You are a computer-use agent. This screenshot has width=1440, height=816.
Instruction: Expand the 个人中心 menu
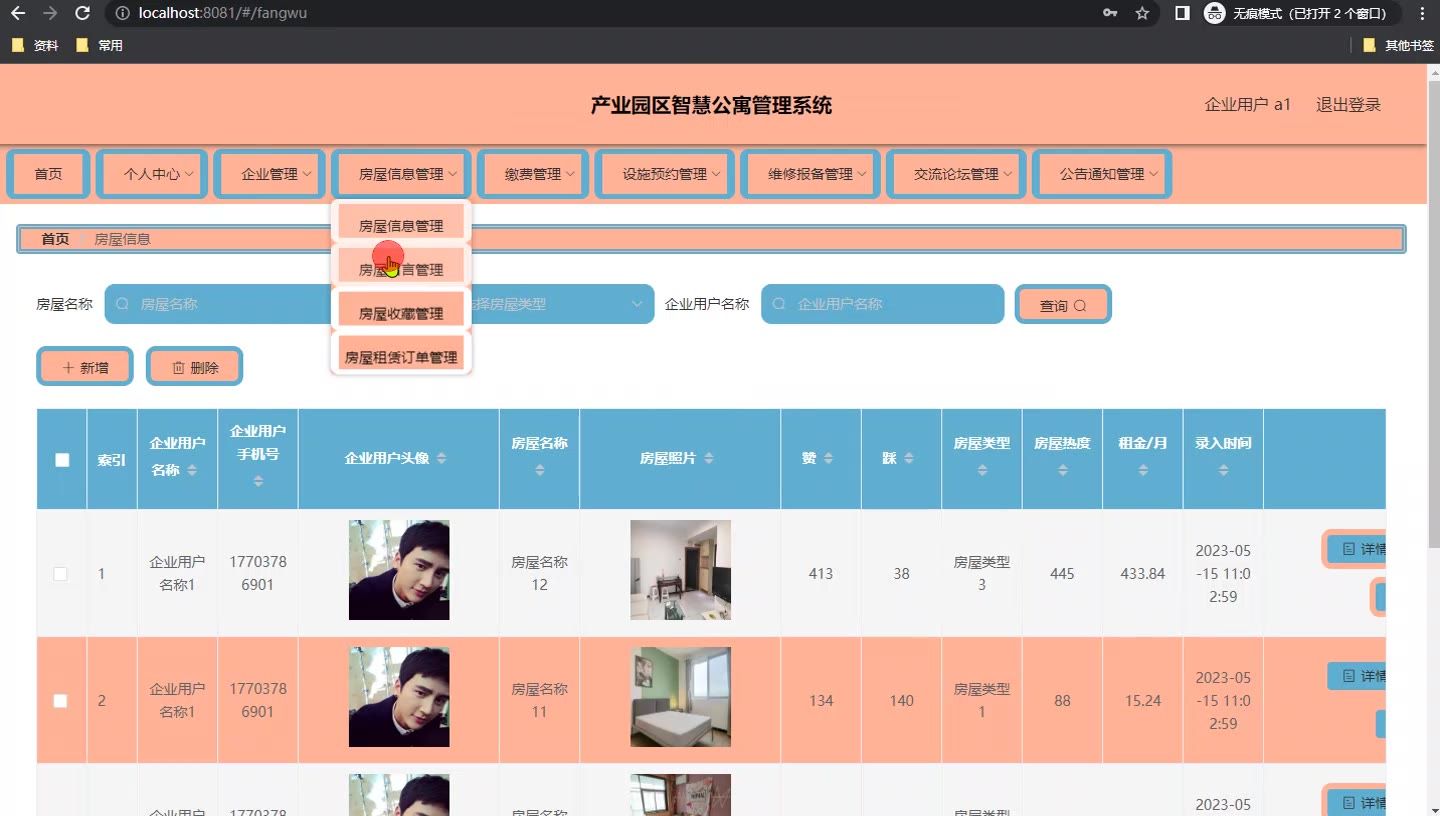click(x=152, y=174)
